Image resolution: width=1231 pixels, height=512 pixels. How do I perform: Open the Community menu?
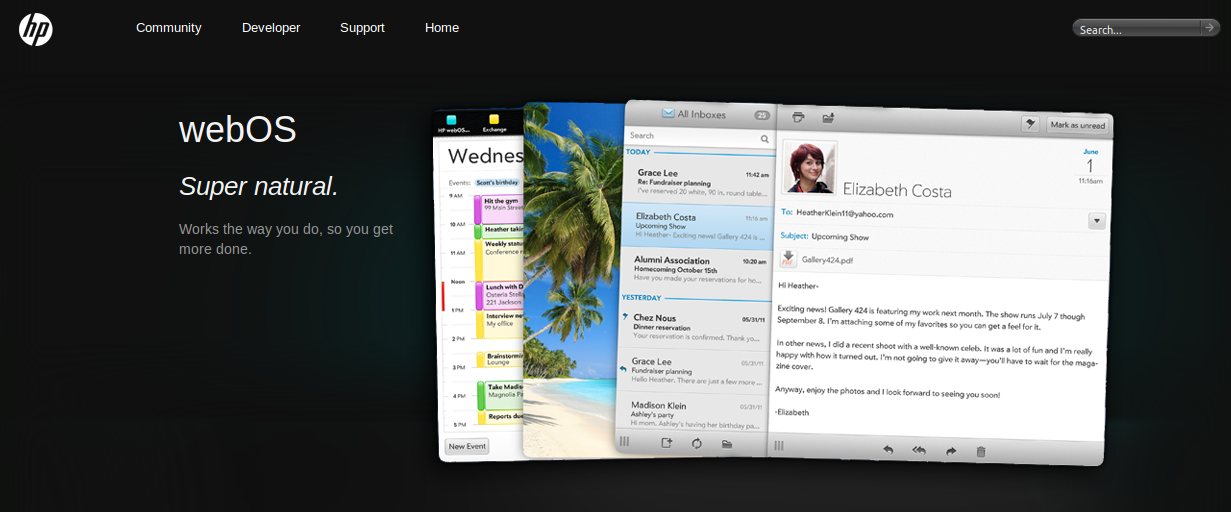click(x=169, y=28)
